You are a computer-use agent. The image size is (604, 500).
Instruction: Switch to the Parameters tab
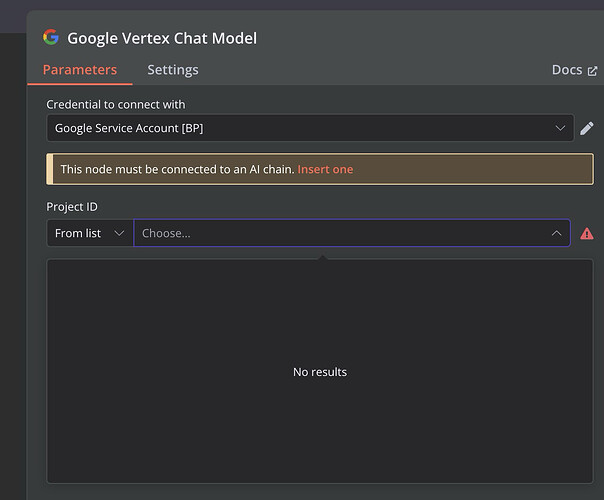(80, 70)
